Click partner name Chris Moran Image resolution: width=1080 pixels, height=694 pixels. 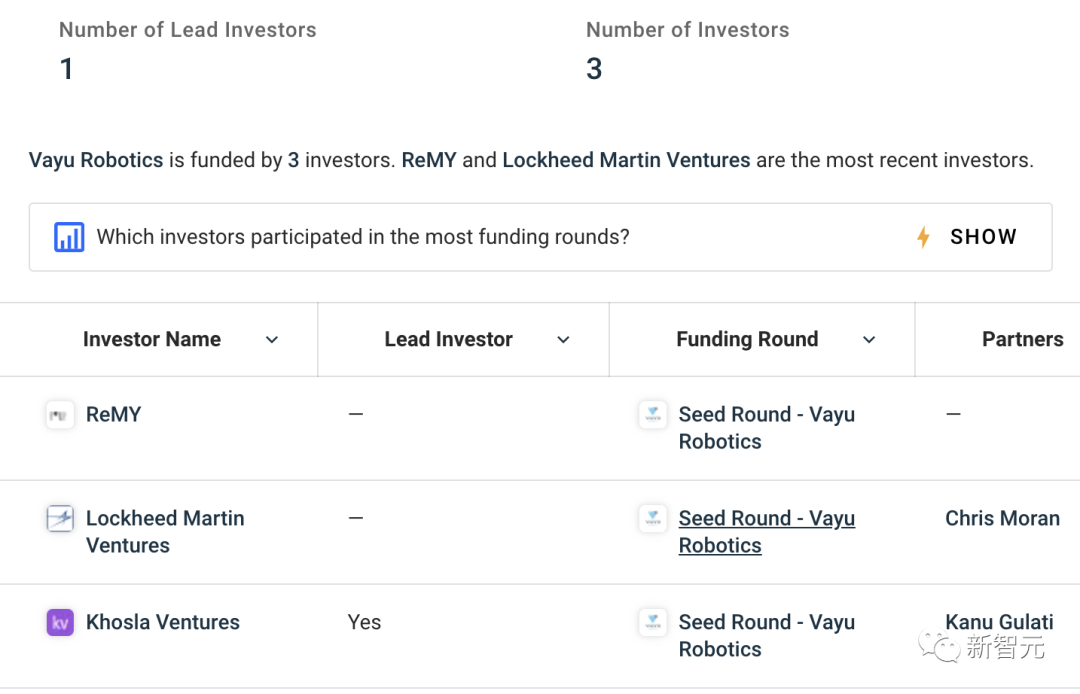(x=1002, y=519)
